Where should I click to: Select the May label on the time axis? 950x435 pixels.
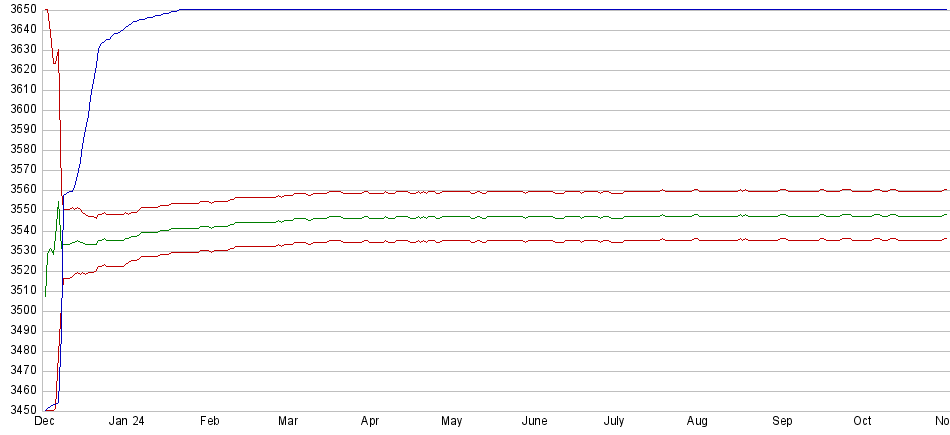(x=451, y=421)
